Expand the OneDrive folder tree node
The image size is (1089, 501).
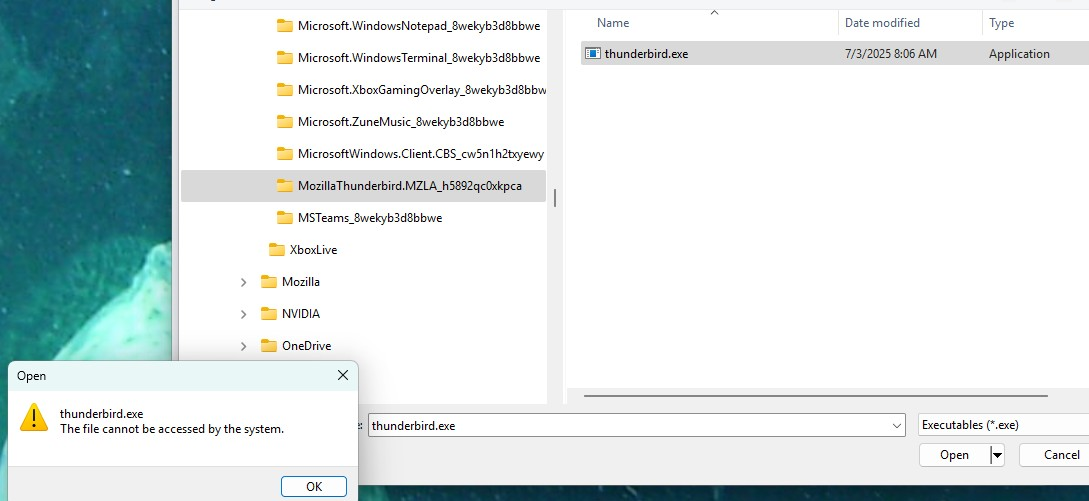coord(243,346)
